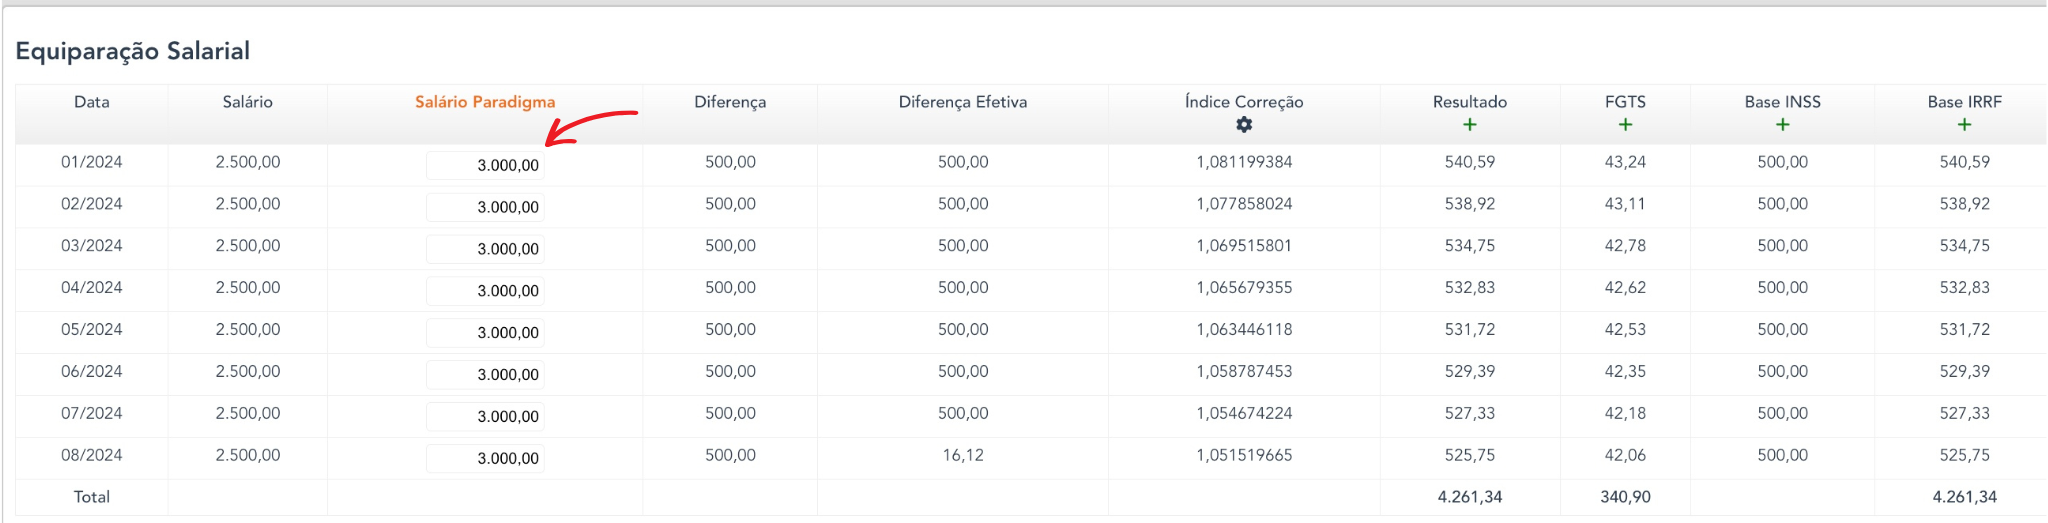Select the 01/2024 date cell
This screenshot has height=523, width=2048.
click(x=92, y=162)
